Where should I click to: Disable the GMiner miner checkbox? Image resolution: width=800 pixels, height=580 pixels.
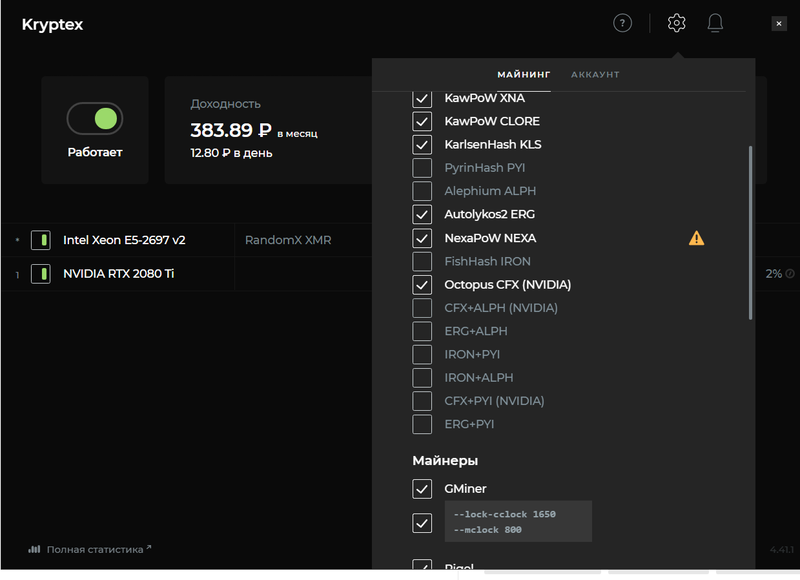point(422,489)
